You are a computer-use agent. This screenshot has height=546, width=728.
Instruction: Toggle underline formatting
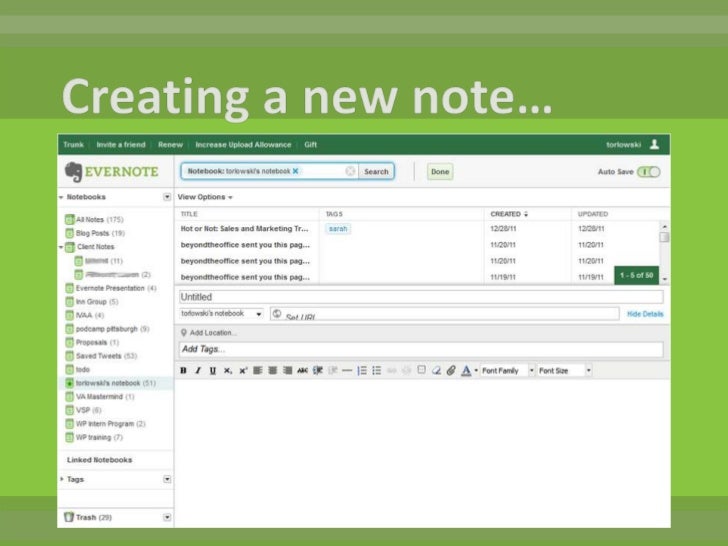coord(213,370)
